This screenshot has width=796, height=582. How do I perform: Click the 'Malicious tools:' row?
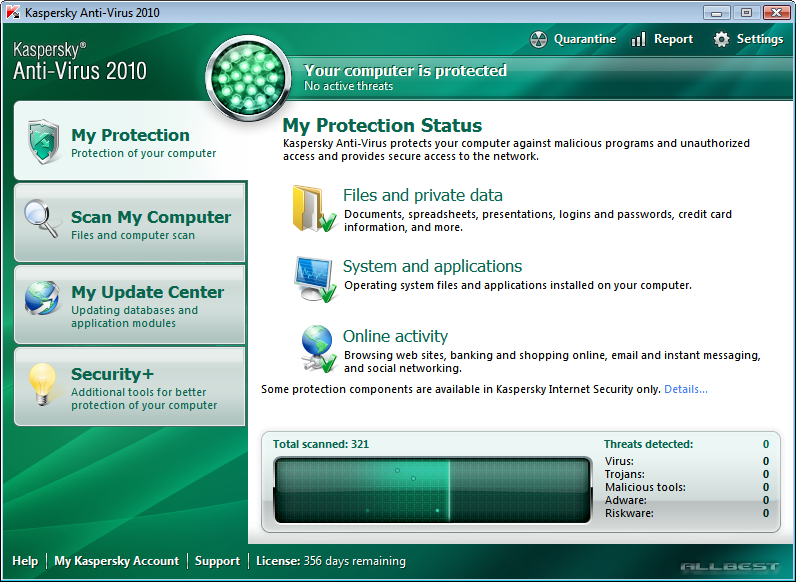coord(686,488)
